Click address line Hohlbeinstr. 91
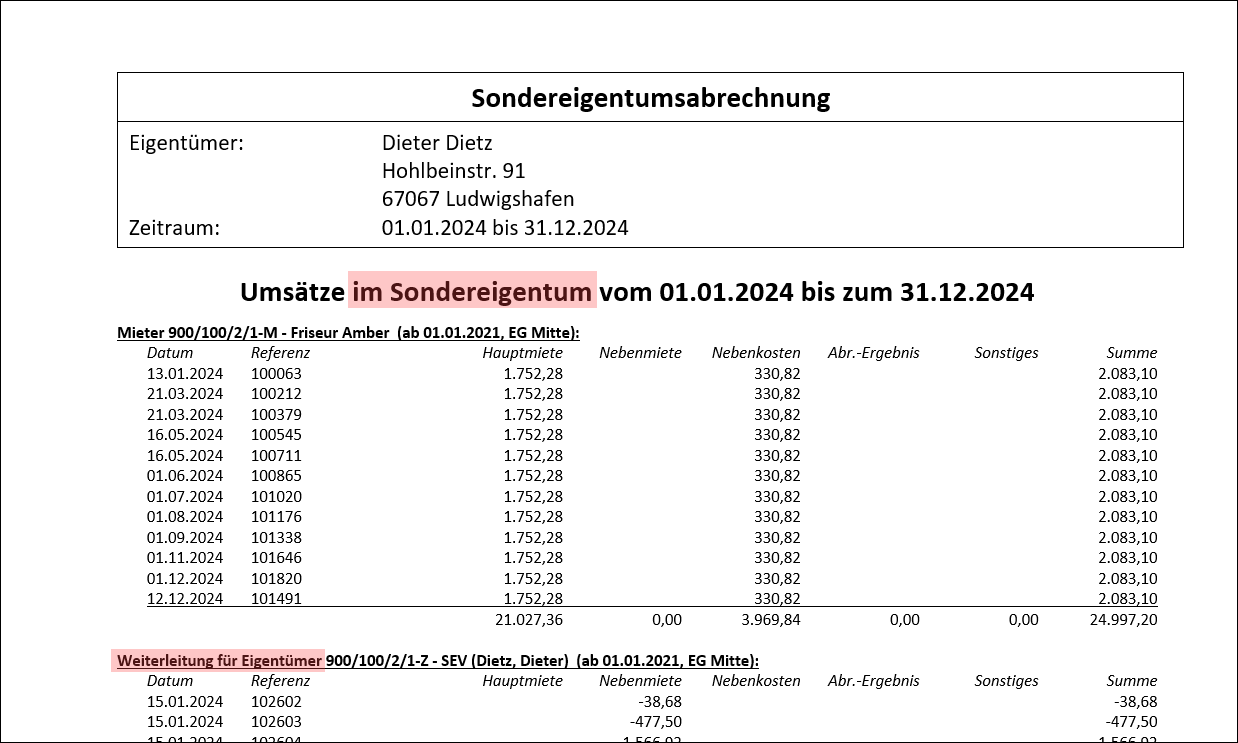 click(x=454, y=171)
